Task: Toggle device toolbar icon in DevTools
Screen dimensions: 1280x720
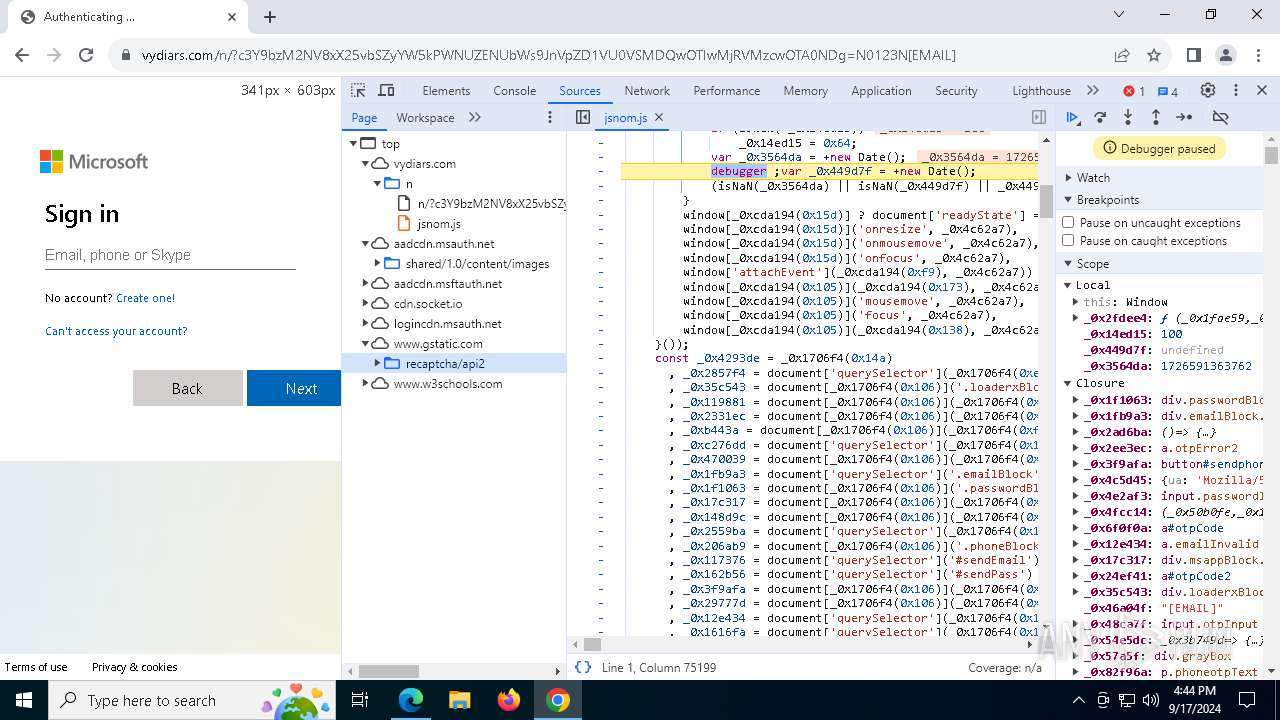Action: click(386, 90)
